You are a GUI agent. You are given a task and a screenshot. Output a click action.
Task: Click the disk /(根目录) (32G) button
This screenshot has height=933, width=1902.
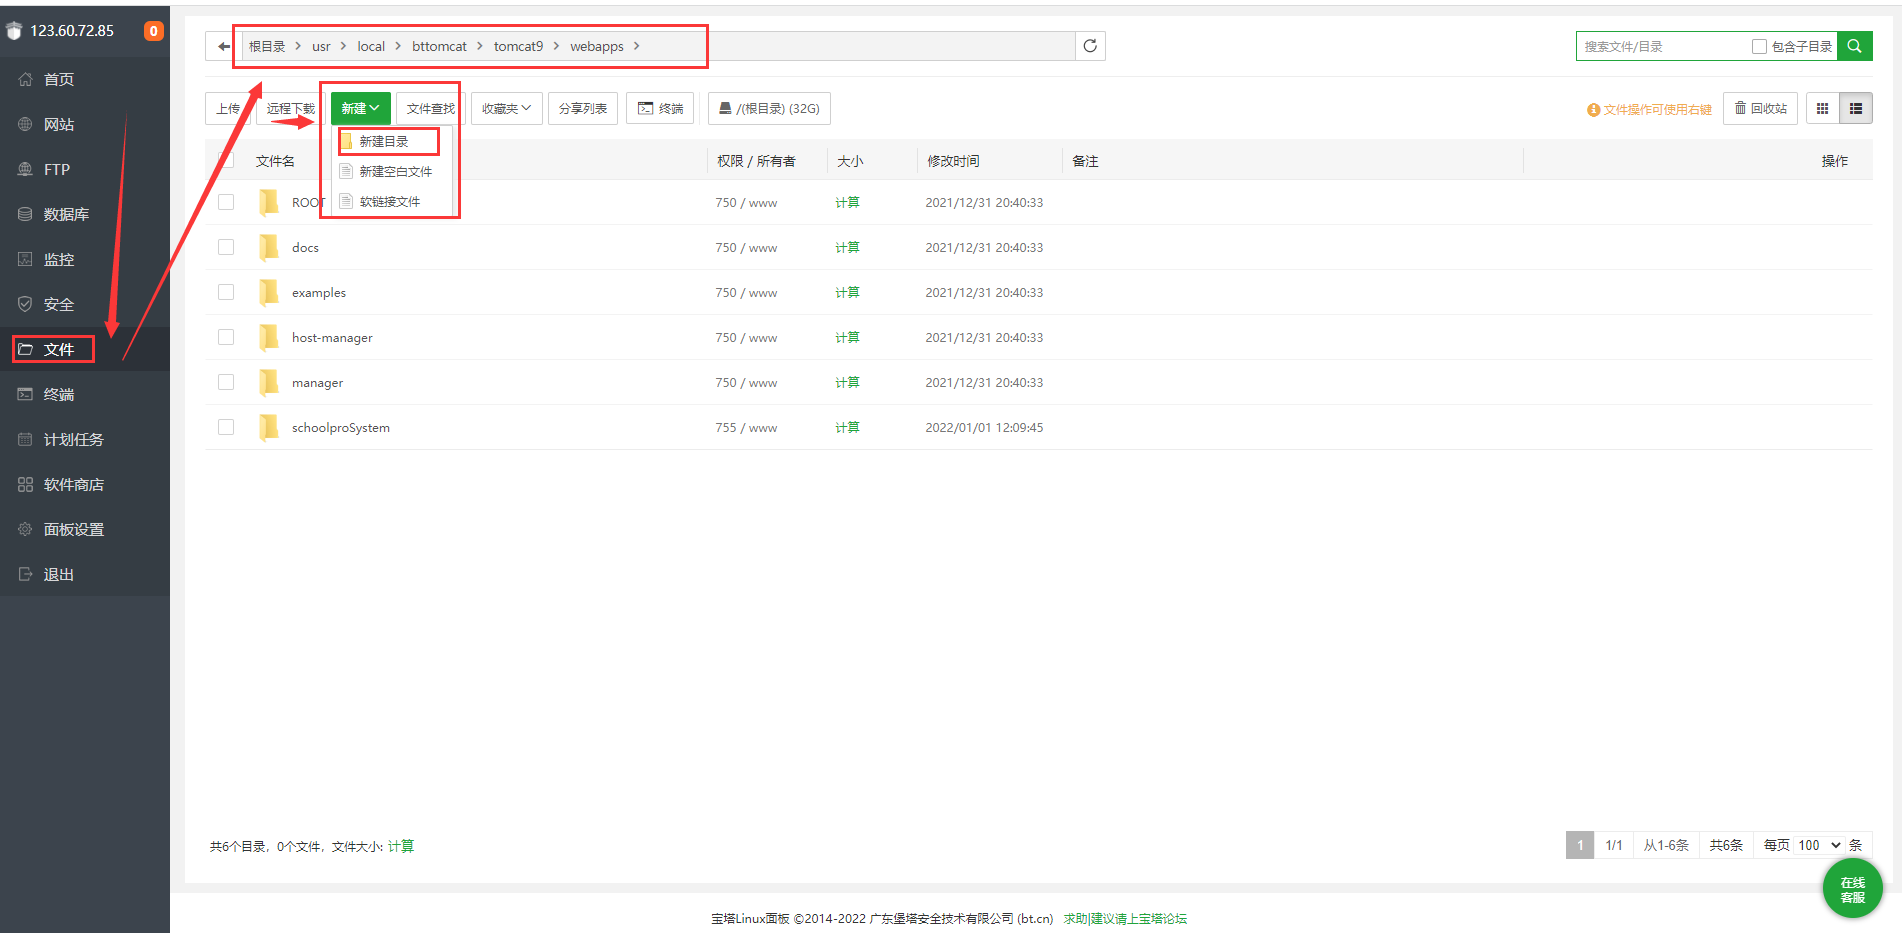click(x=769, y=108)
